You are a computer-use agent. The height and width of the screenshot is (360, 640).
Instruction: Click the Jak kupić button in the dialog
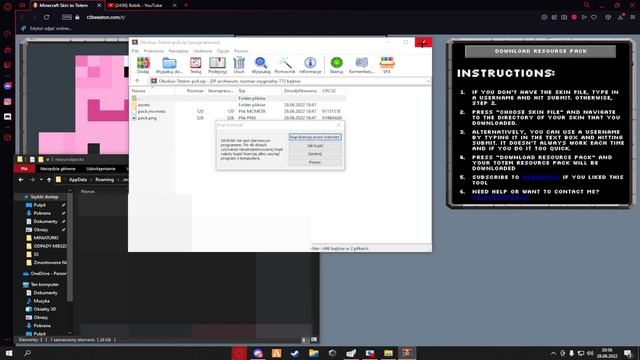(315, 146)
